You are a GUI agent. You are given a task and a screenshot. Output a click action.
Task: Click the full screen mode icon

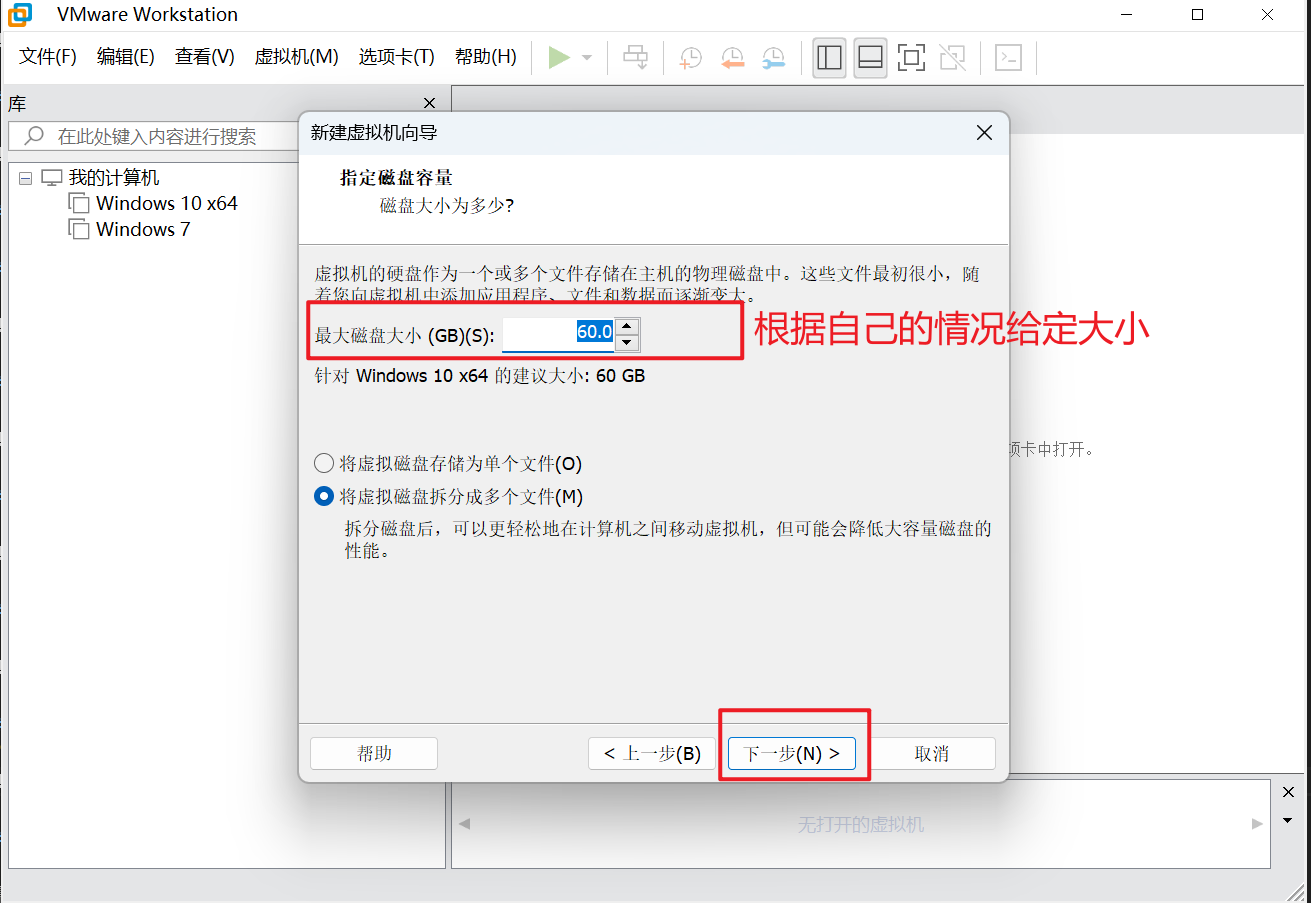click(x=911, y=58)
